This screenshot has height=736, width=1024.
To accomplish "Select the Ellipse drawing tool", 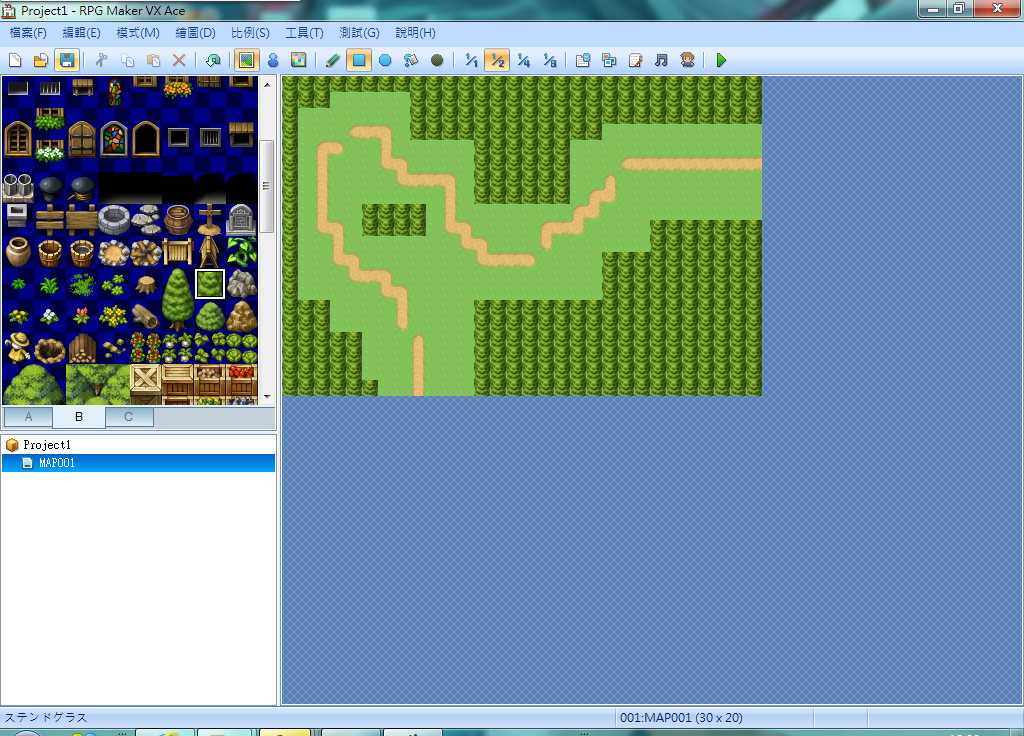I will pyautogui.click(x=385, y=61).
